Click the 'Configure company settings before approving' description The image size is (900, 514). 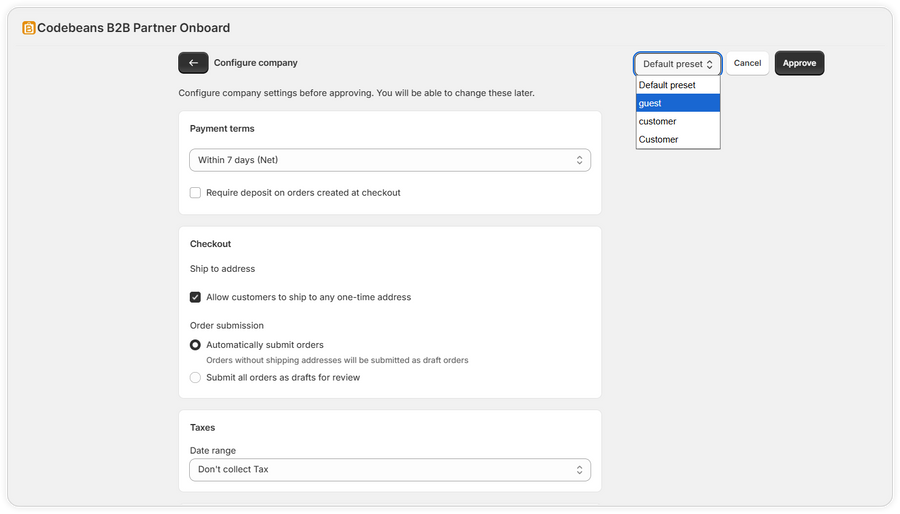point(356,93)
